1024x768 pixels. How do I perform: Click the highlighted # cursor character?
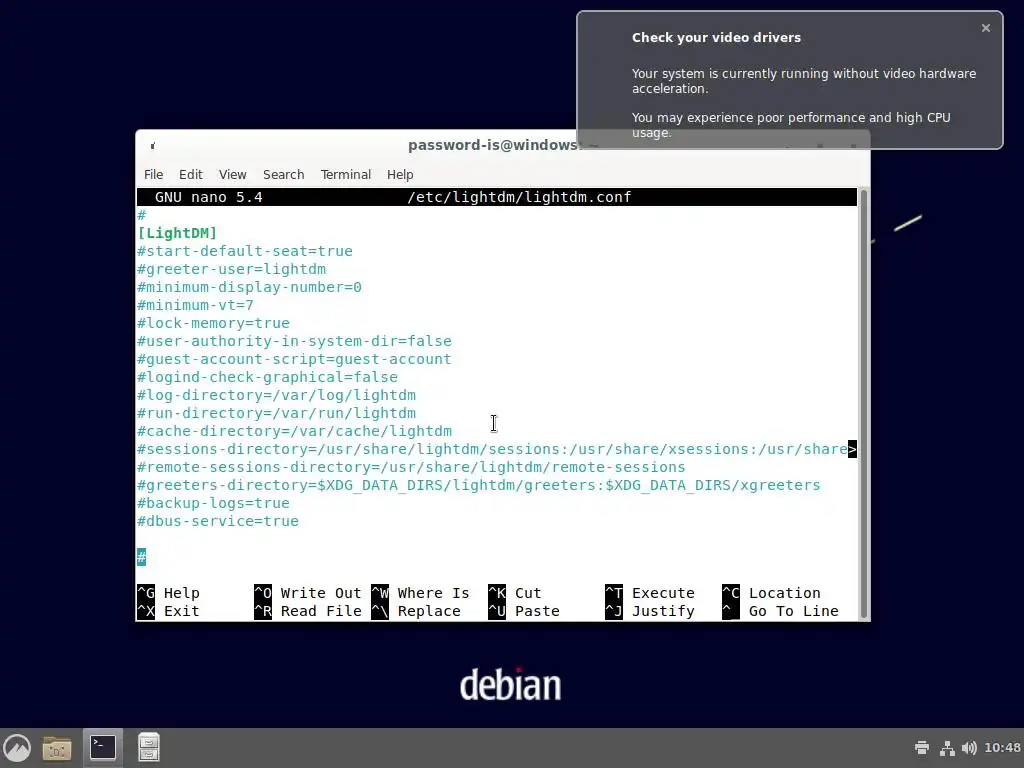pos(142,557)
